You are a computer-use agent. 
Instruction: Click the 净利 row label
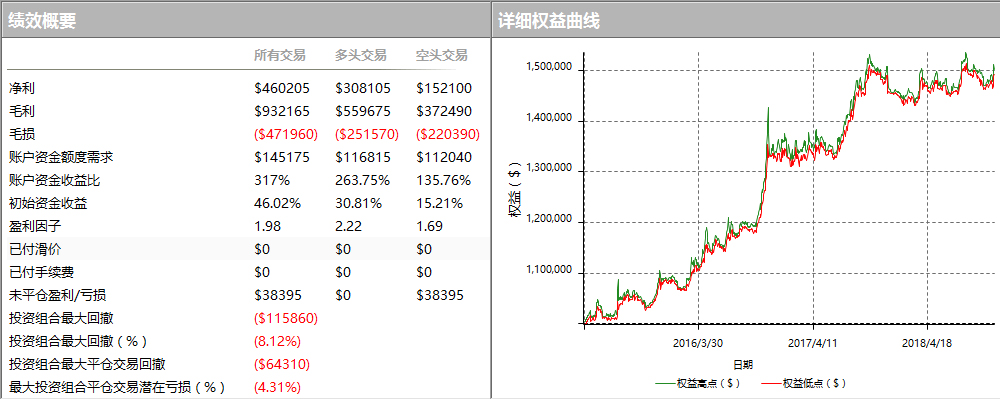tap(22, 89)
